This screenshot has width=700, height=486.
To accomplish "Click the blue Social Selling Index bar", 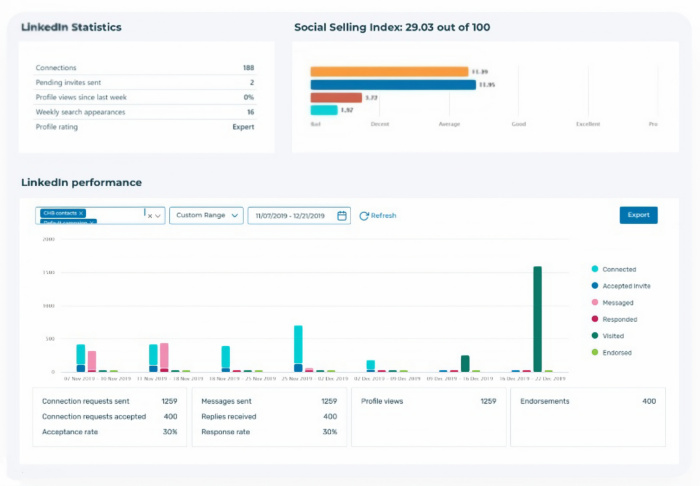I will tap(392, 85).
